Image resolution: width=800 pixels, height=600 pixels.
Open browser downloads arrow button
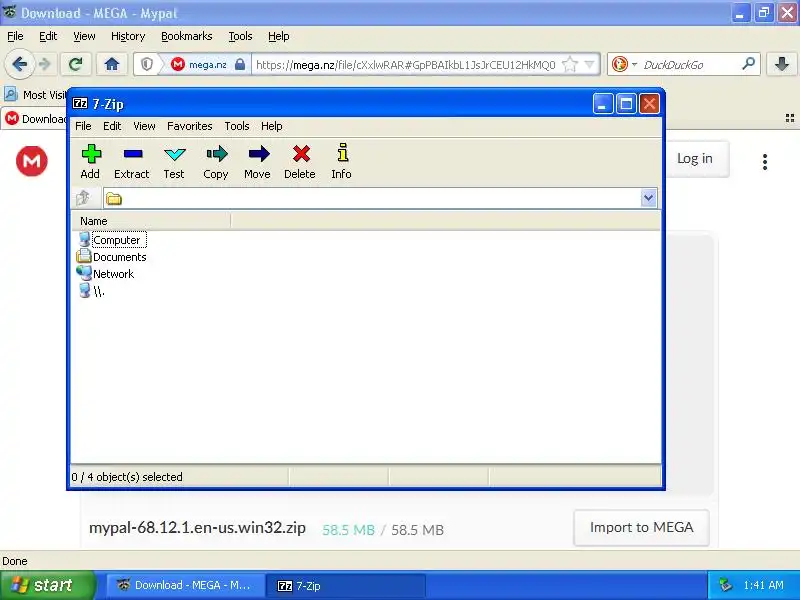point(782,64)
